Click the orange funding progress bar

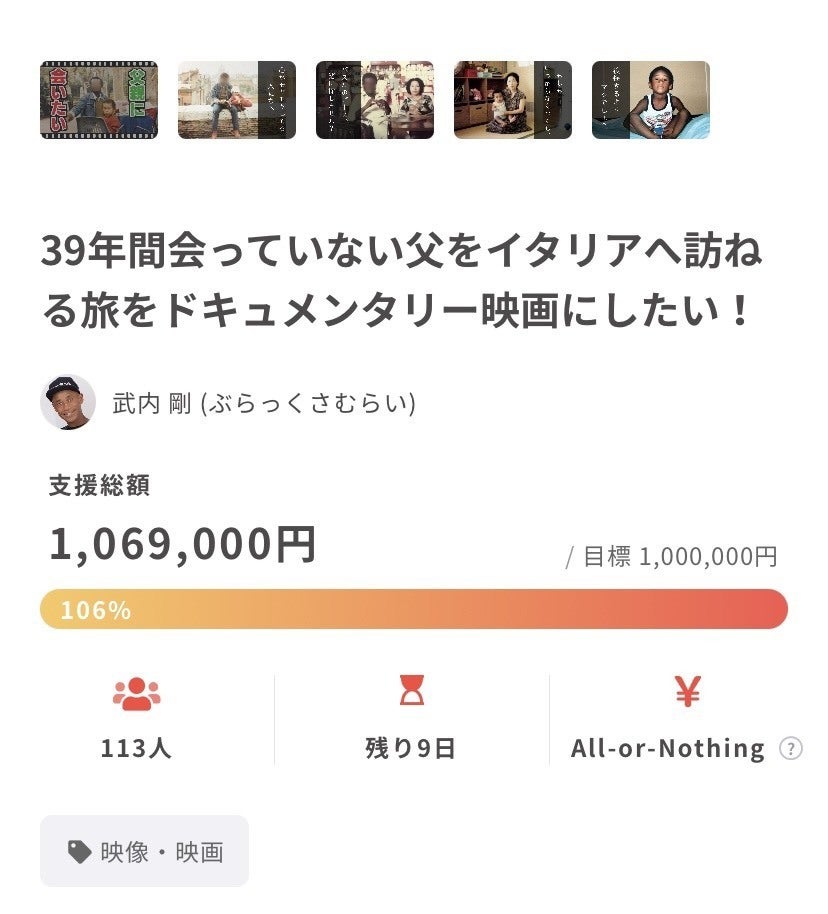(x=450, y=609)
